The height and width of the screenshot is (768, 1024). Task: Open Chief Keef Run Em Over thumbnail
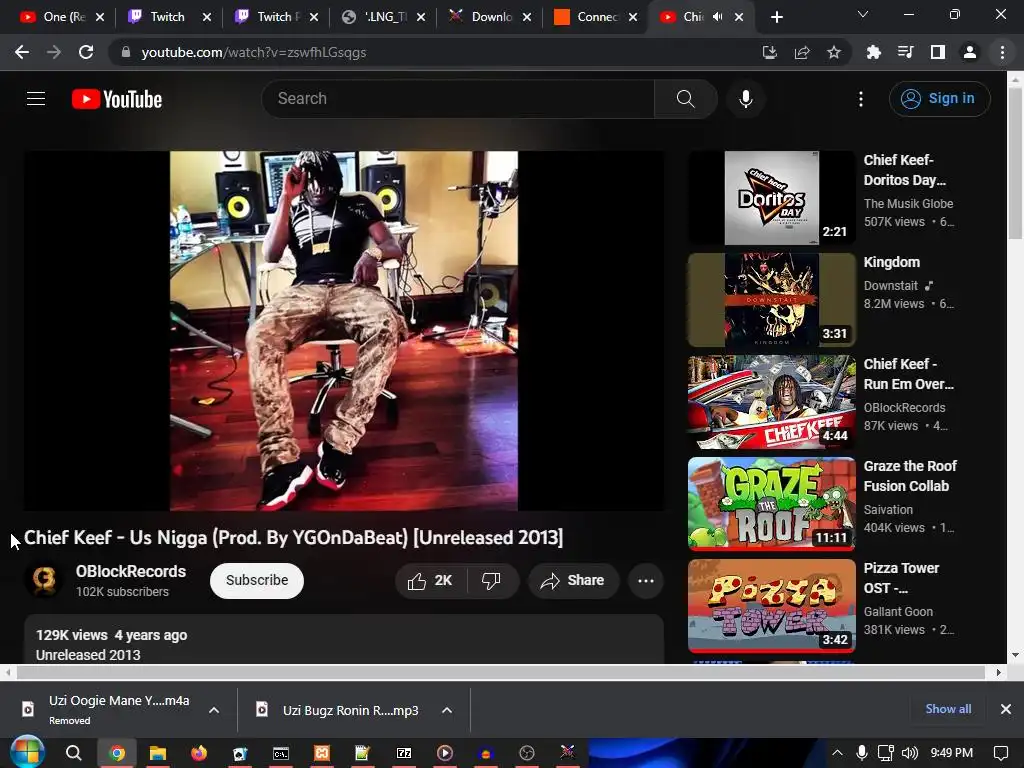pos(772,402)
